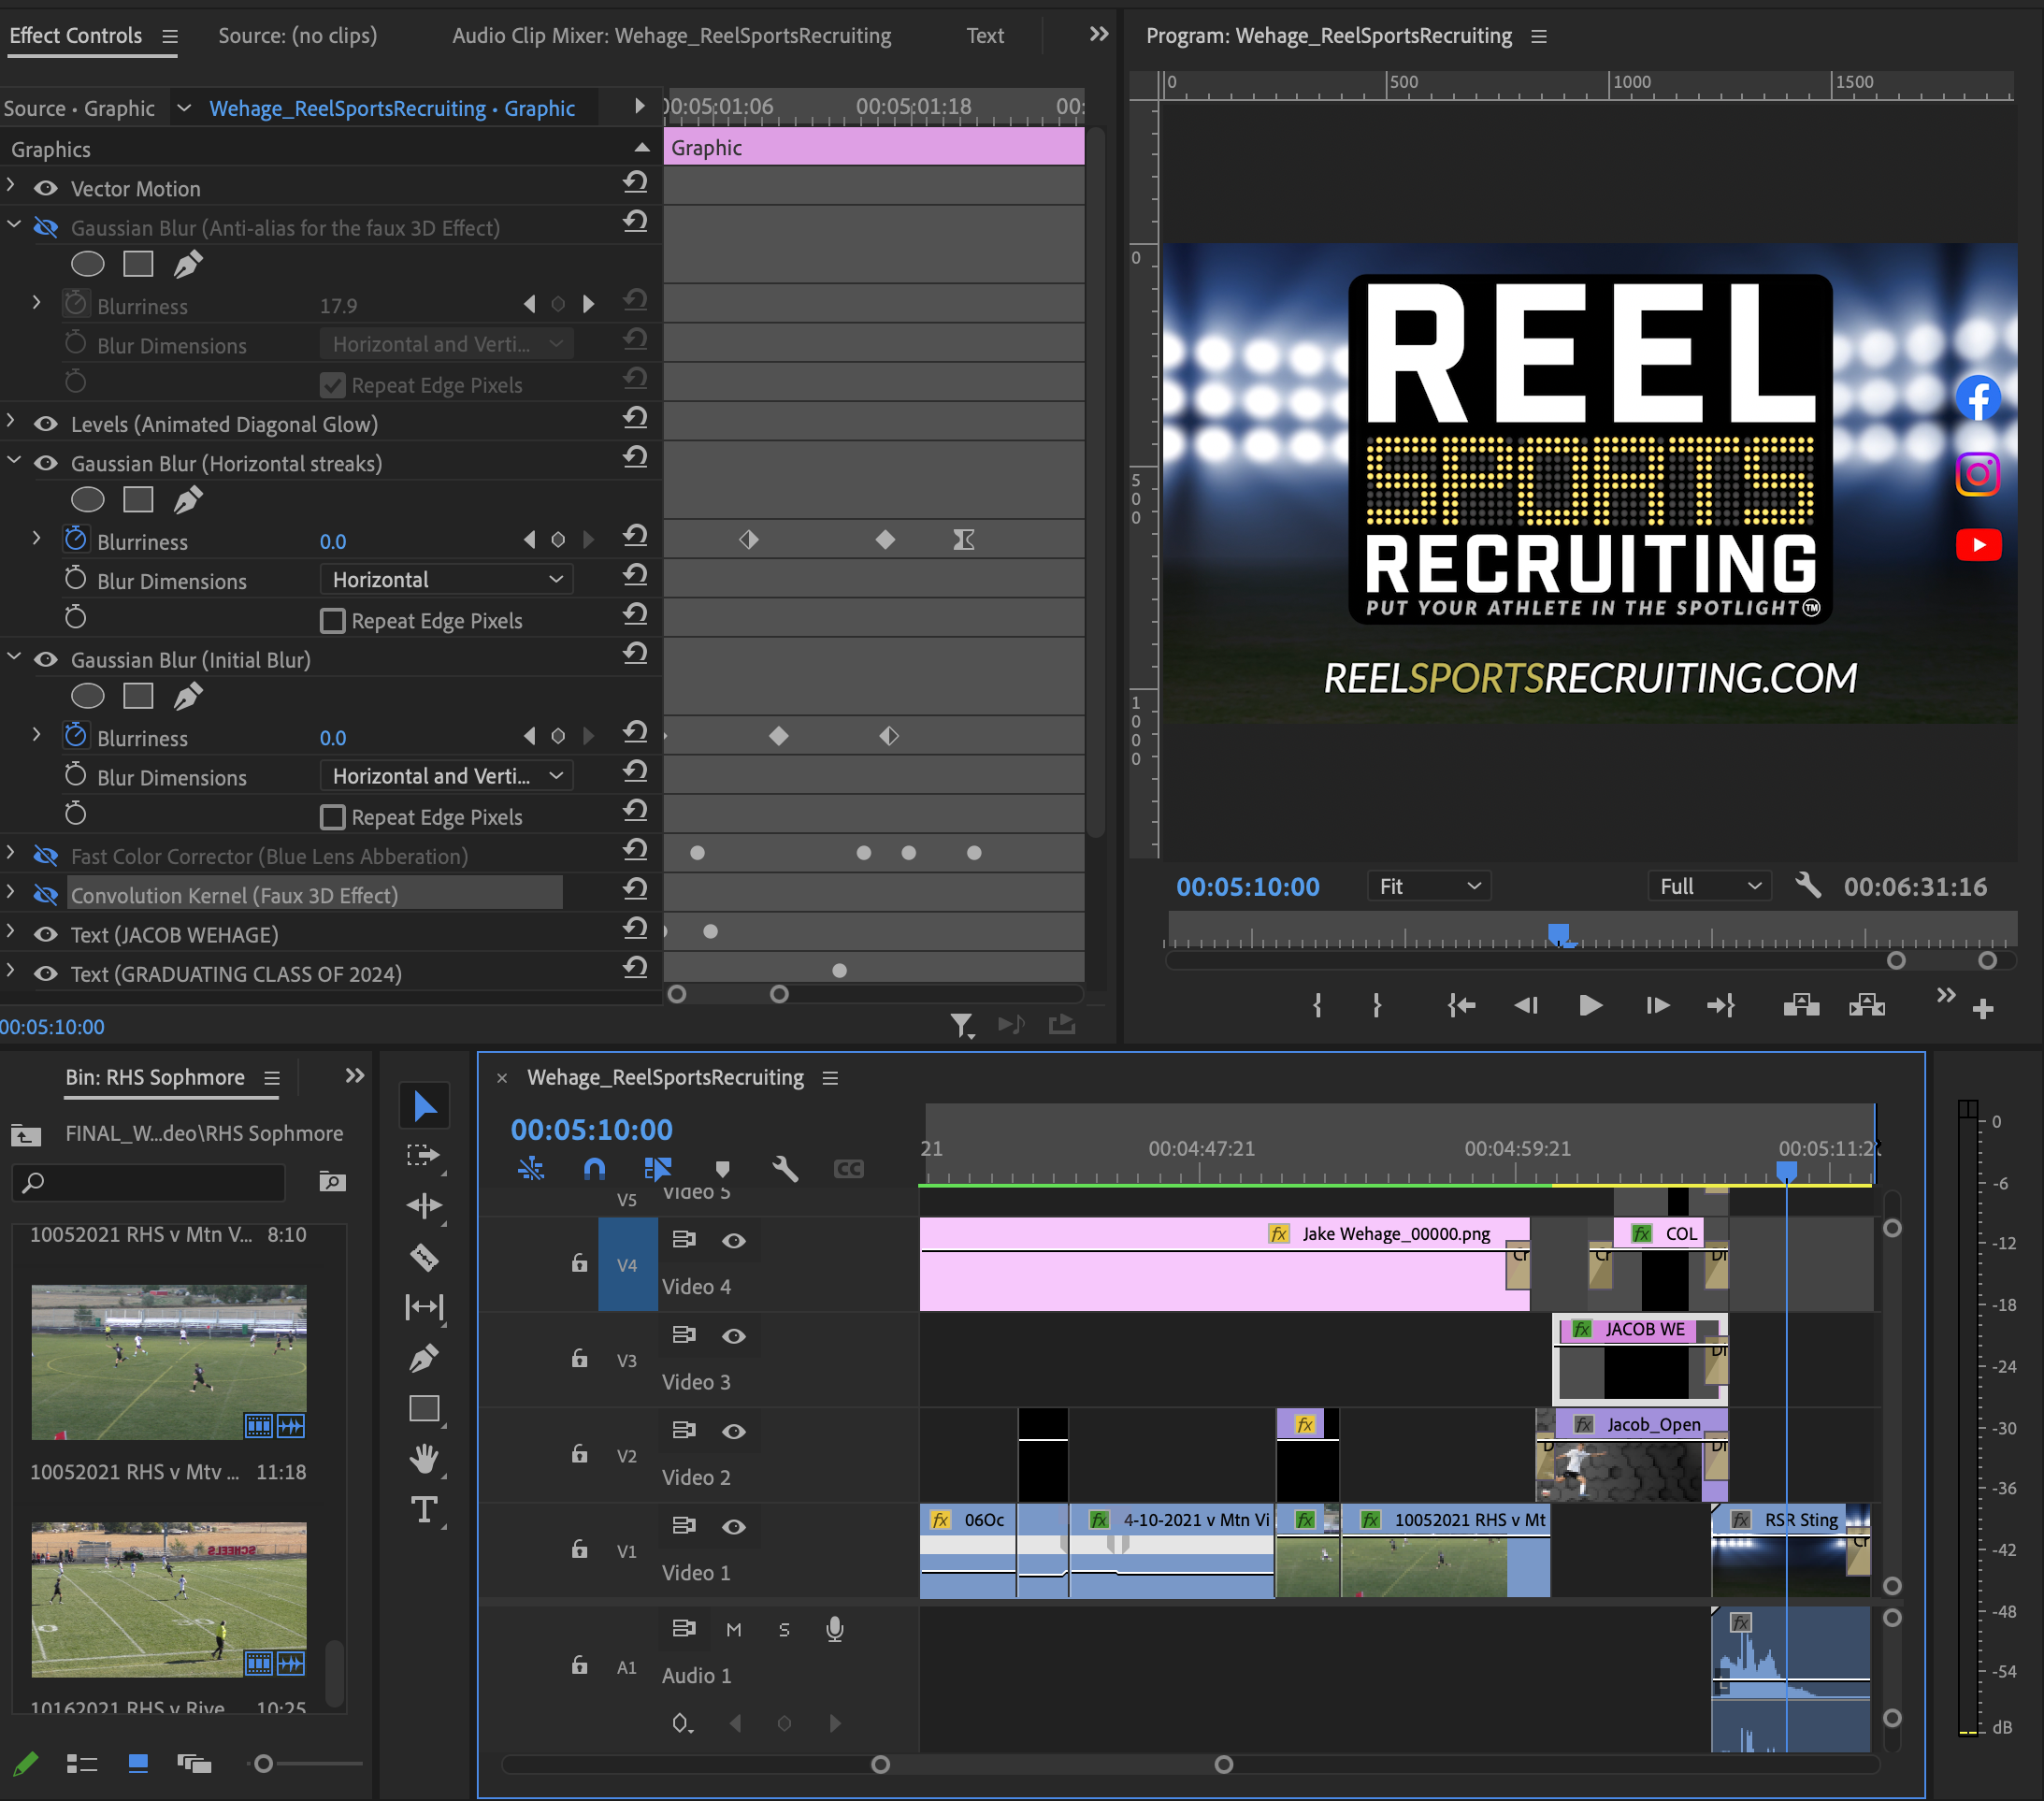Select the Type tool

pyautogui.click(x=424, y=1510)
